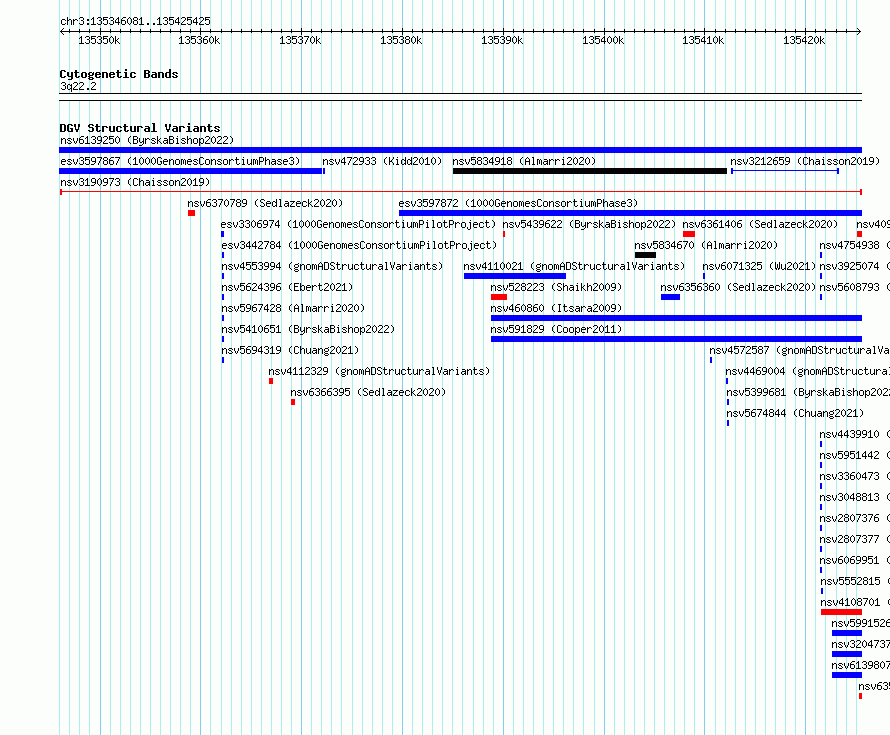Open the nsv472933 (Kidd2010) variant

click(x=382, y=161)
